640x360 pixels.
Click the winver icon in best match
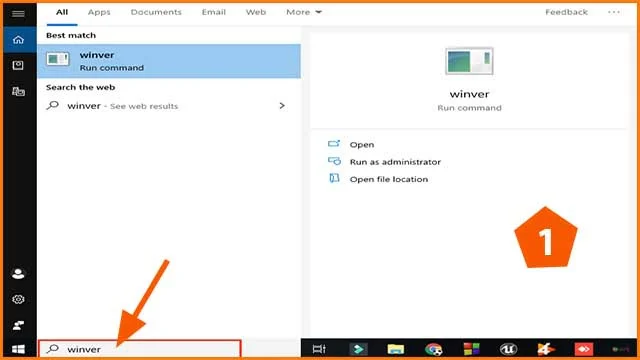pos(58,60)
